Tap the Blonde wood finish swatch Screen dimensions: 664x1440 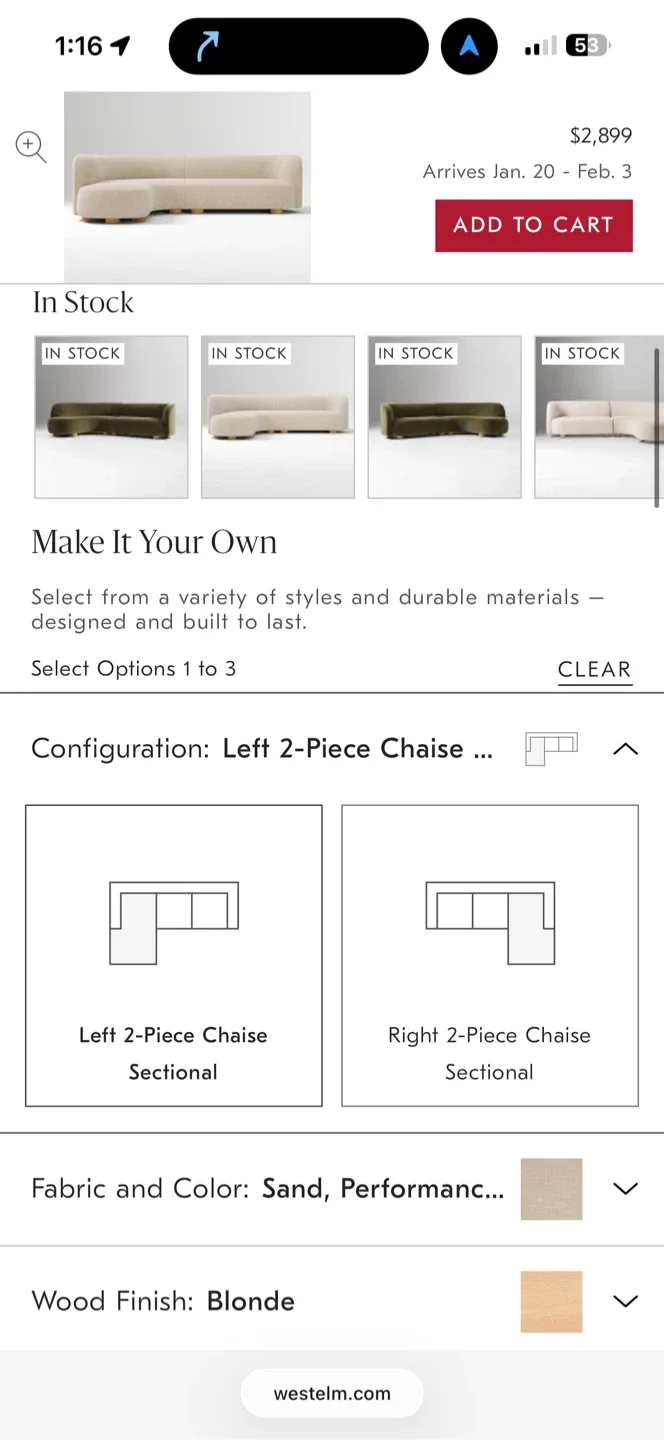click(551, 1301)
